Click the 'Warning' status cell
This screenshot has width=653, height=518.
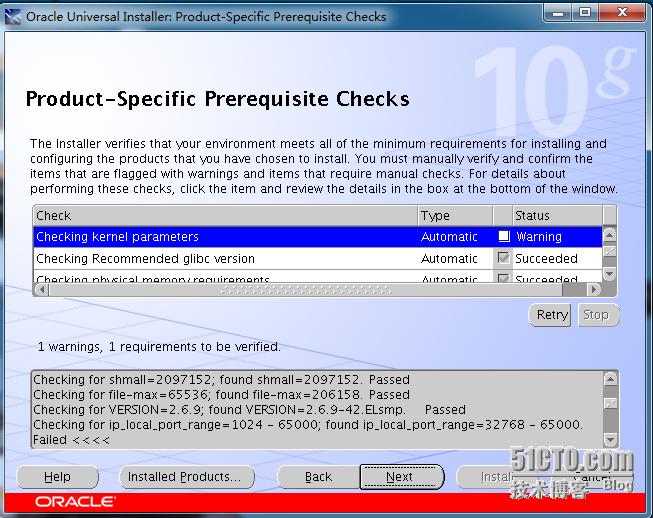(x=539, y=237)
